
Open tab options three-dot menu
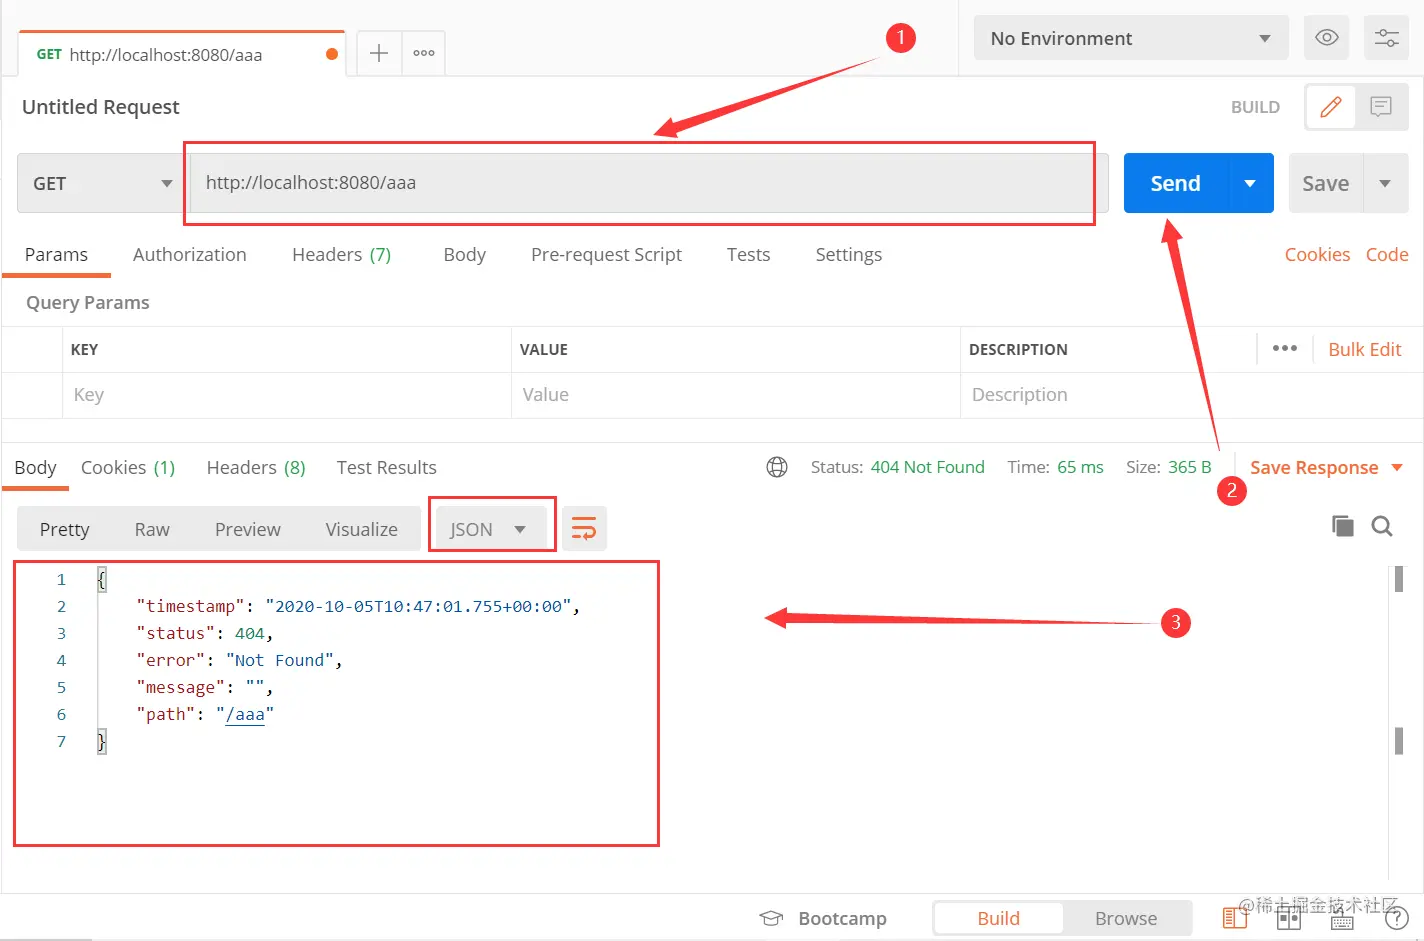[x=424, y=53]
